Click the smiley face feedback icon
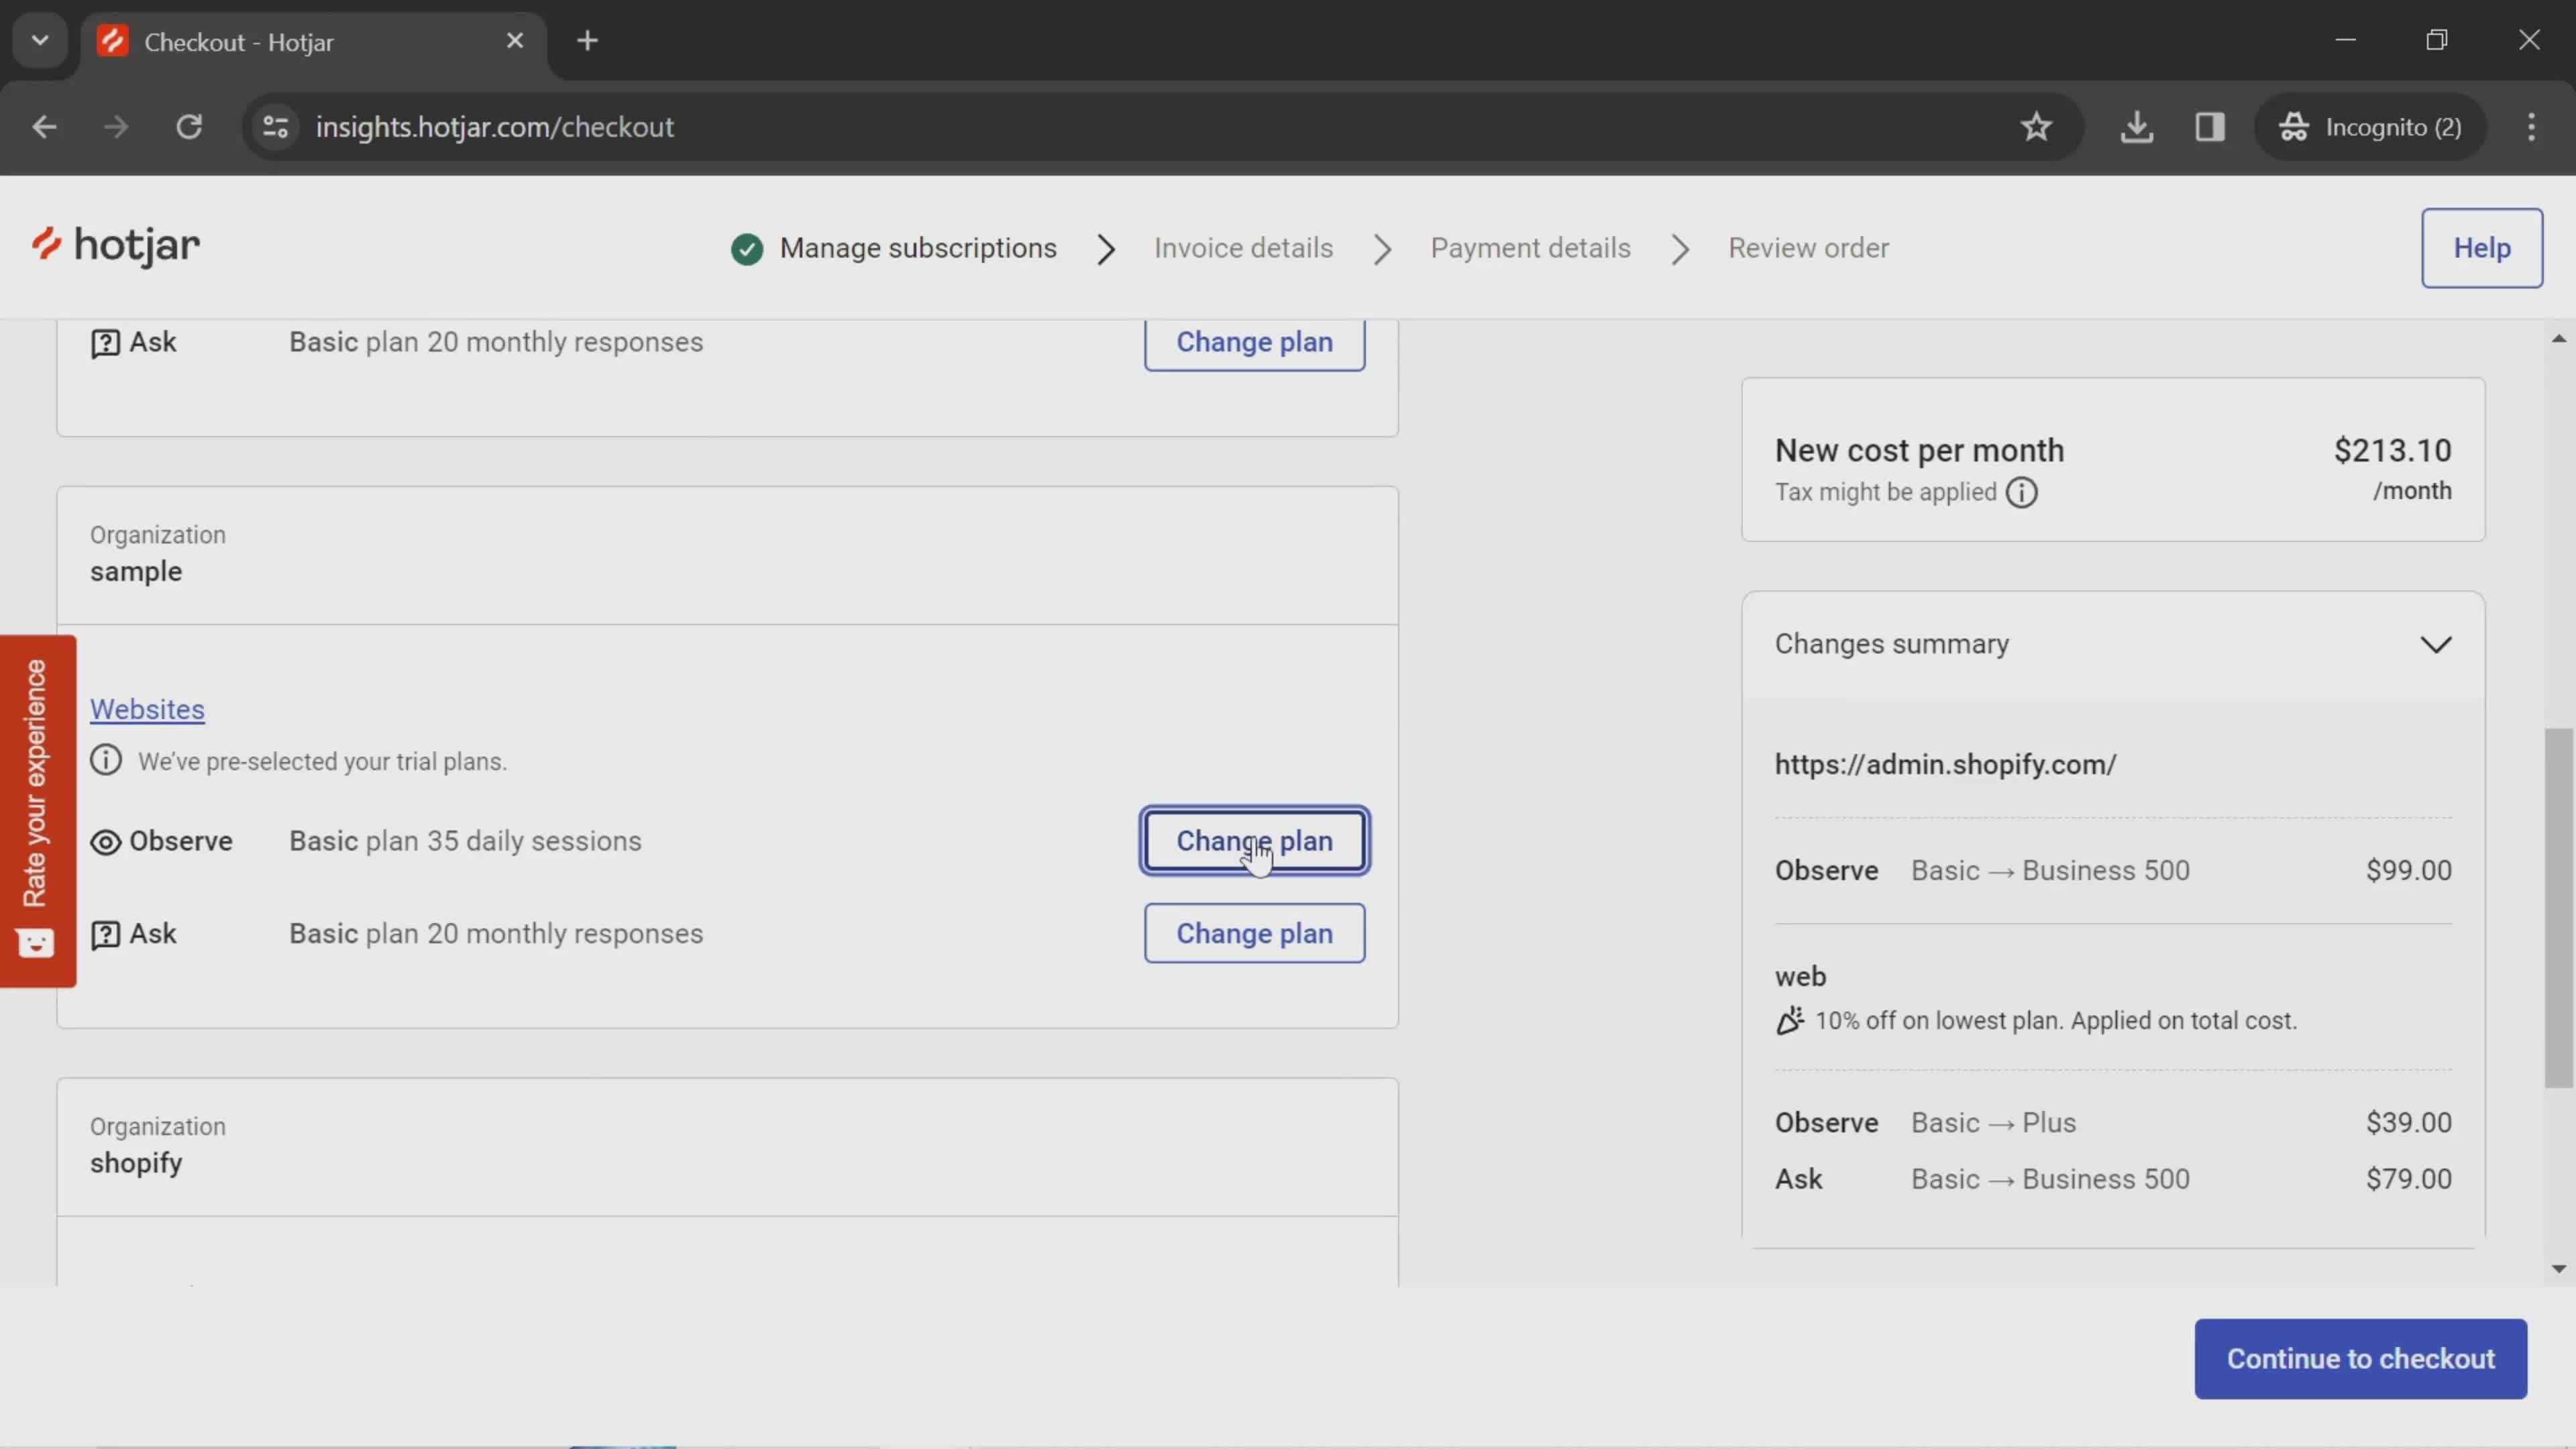This screenshot has height=1449, width=2576. (x=35, y=942)
